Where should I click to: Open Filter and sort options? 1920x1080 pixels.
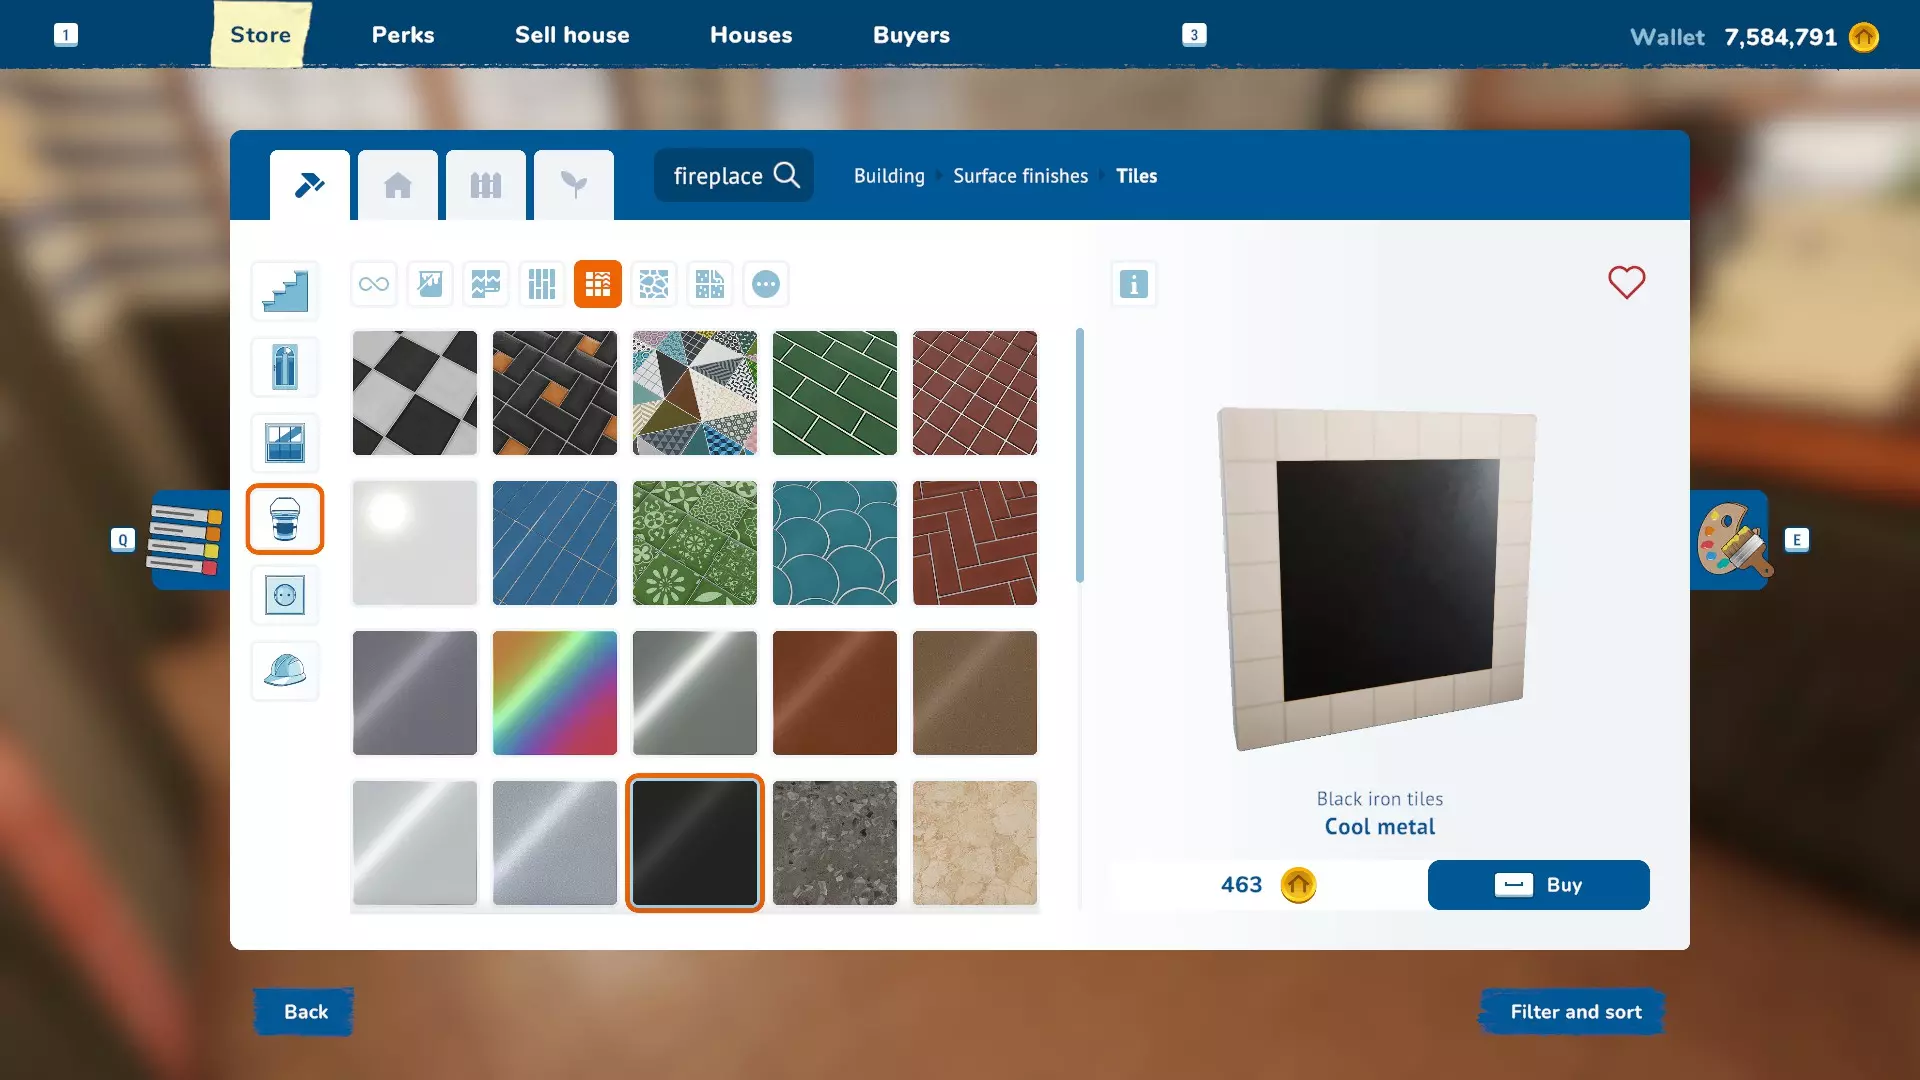(1575, 1012)
